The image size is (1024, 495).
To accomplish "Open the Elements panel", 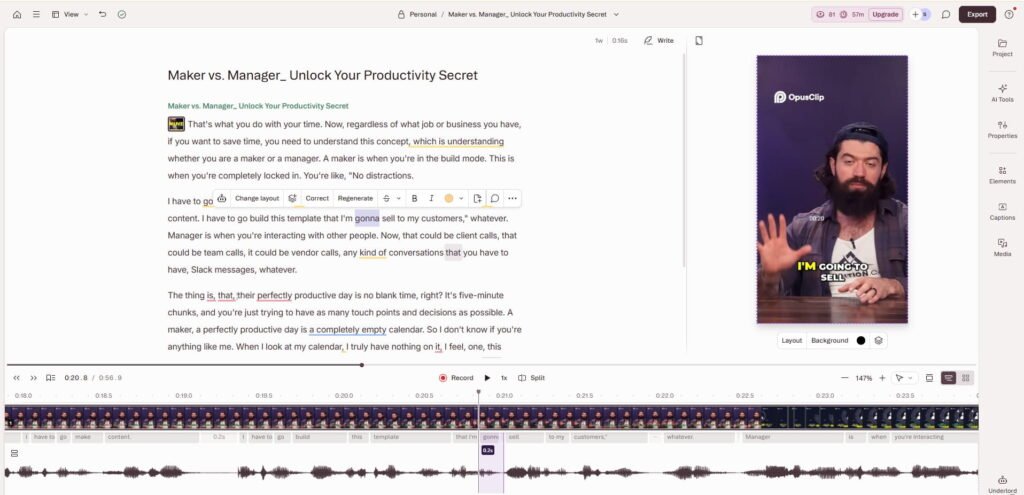I will click(x=1002, y=174).
